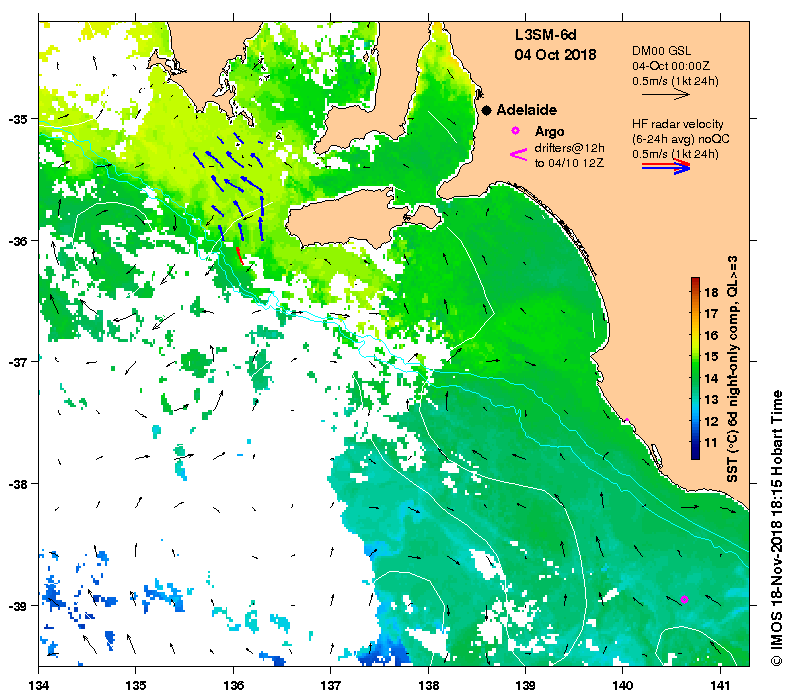Click the colorbar '13' temperature label

pos(711,400)
